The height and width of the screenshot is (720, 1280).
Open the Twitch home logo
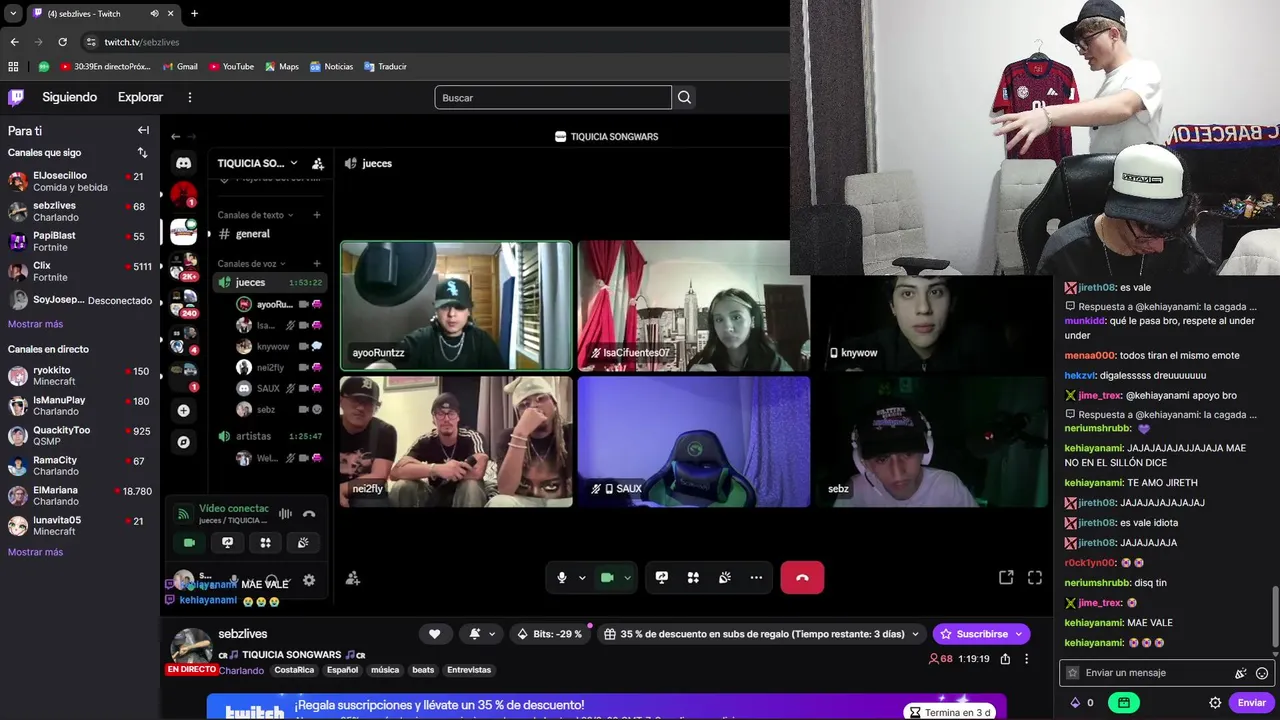click(16, 97)
